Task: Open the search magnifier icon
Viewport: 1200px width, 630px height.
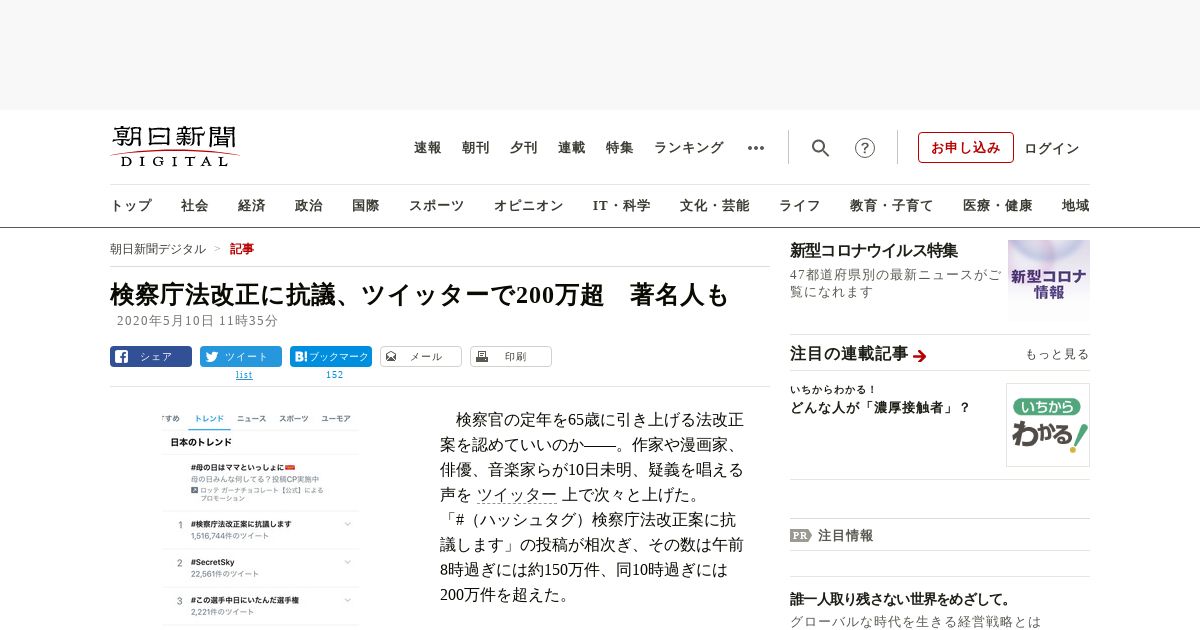Action: point(820,148)
